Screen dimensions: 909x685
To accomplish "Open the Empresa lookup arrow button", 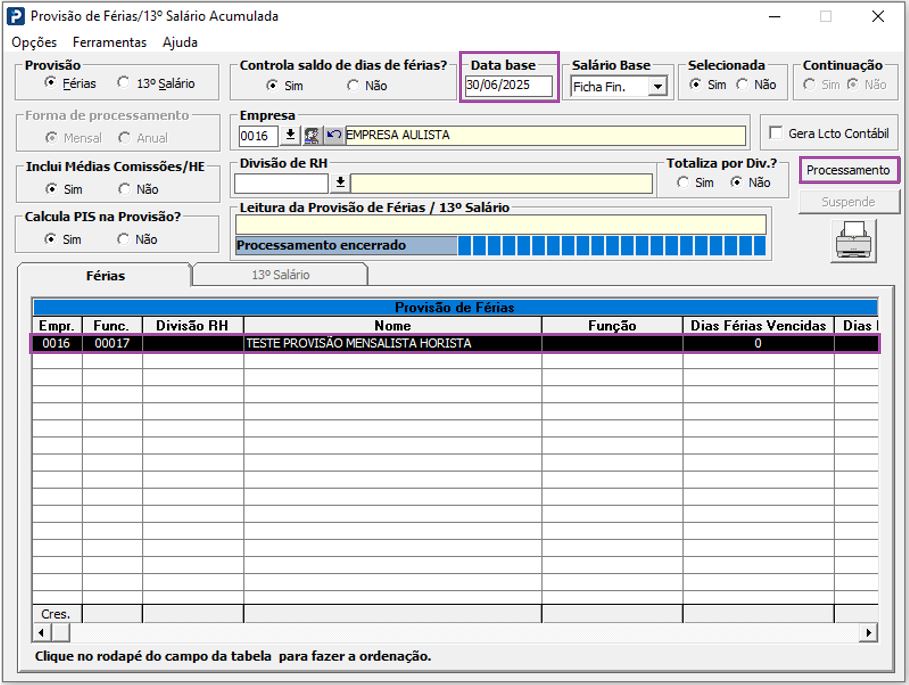I will tap(290, 135).
